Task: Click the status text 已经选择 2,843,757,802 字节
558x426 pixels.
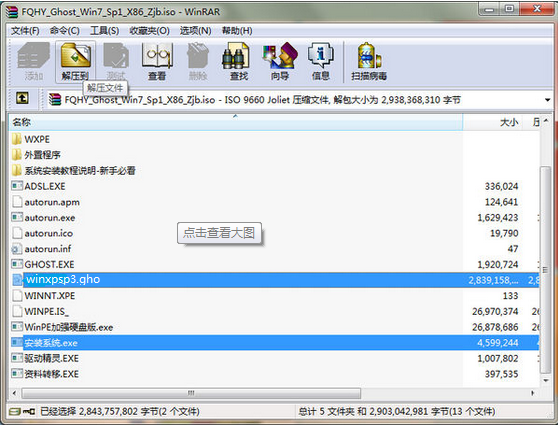Action: click(x=99, y=412)
